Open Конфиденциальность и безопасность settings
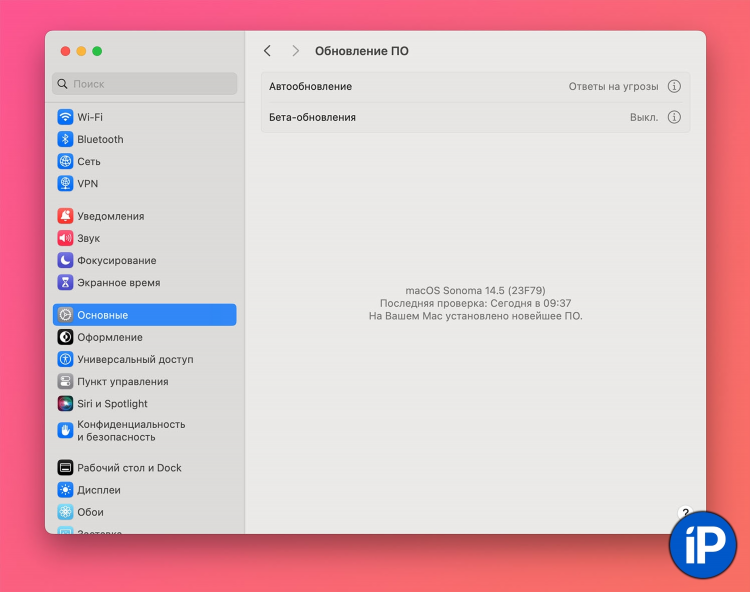 [144, 431]
